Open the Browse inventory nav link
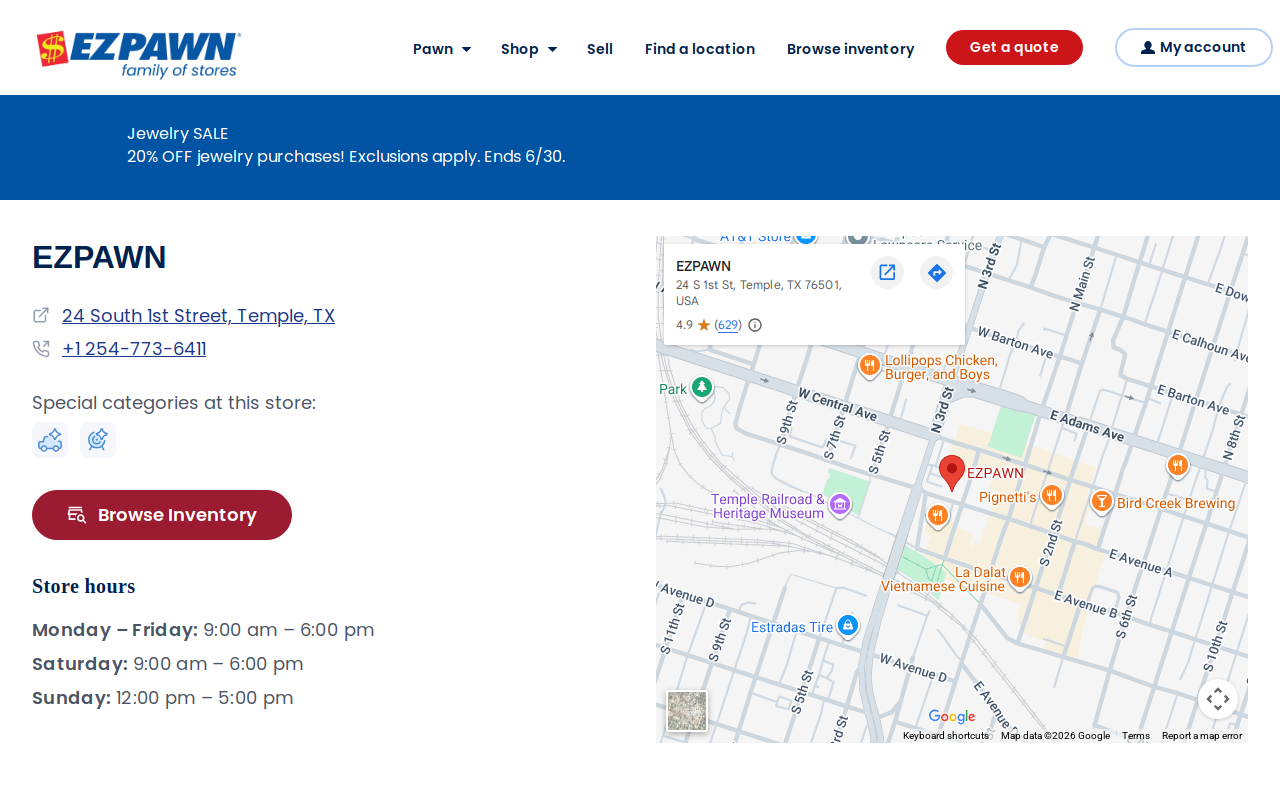The image size is (1280, 800). [850, 48]
